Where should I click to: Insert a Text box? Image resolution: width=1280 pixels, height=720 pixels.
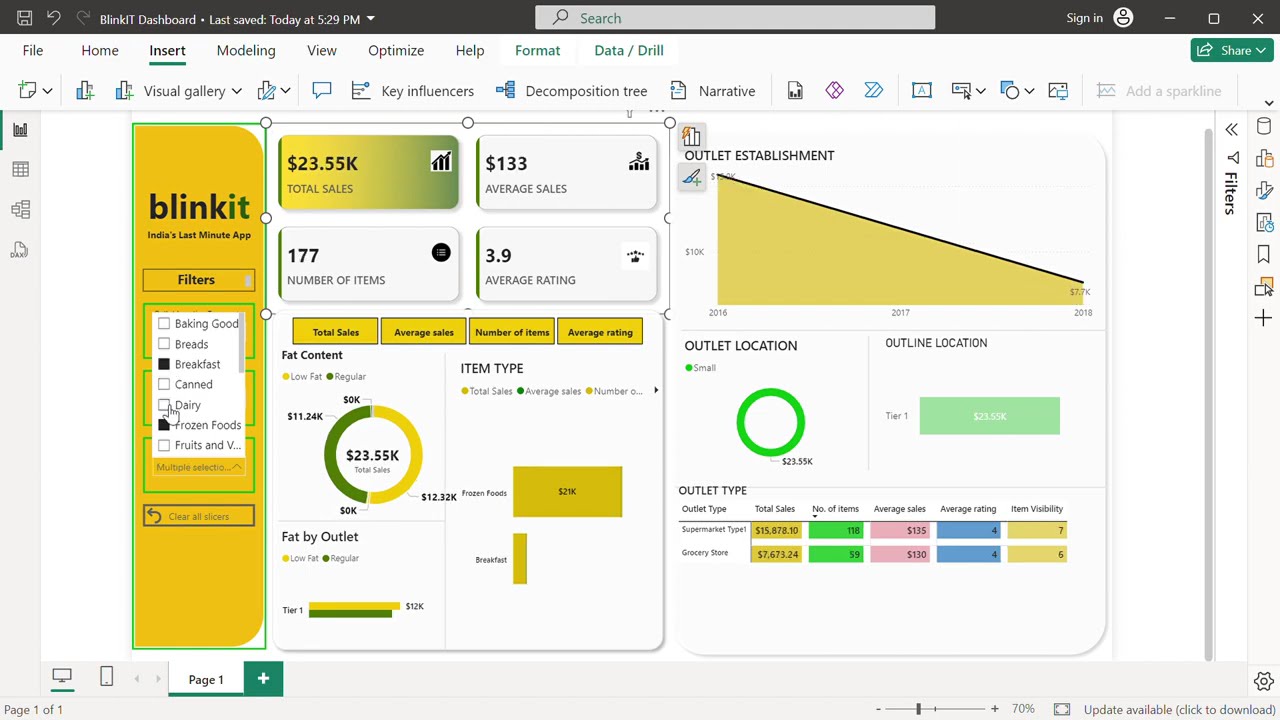(x=922, y=91)
